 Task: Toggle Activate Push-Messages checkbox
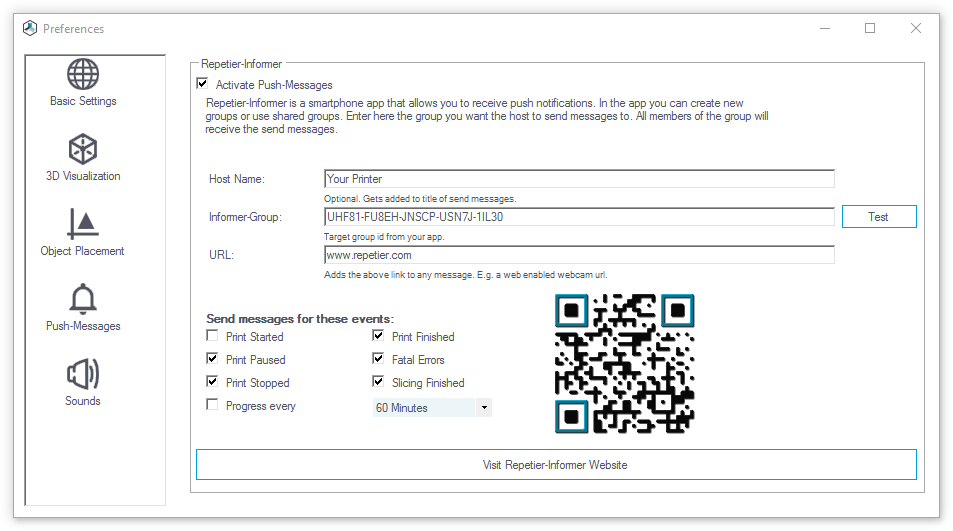pyautogui.click(x=202, y=83)
